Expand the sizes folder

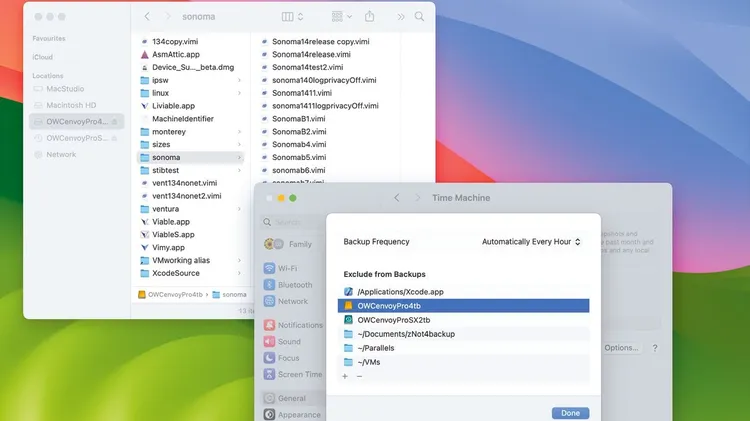(x=239, y=144)
